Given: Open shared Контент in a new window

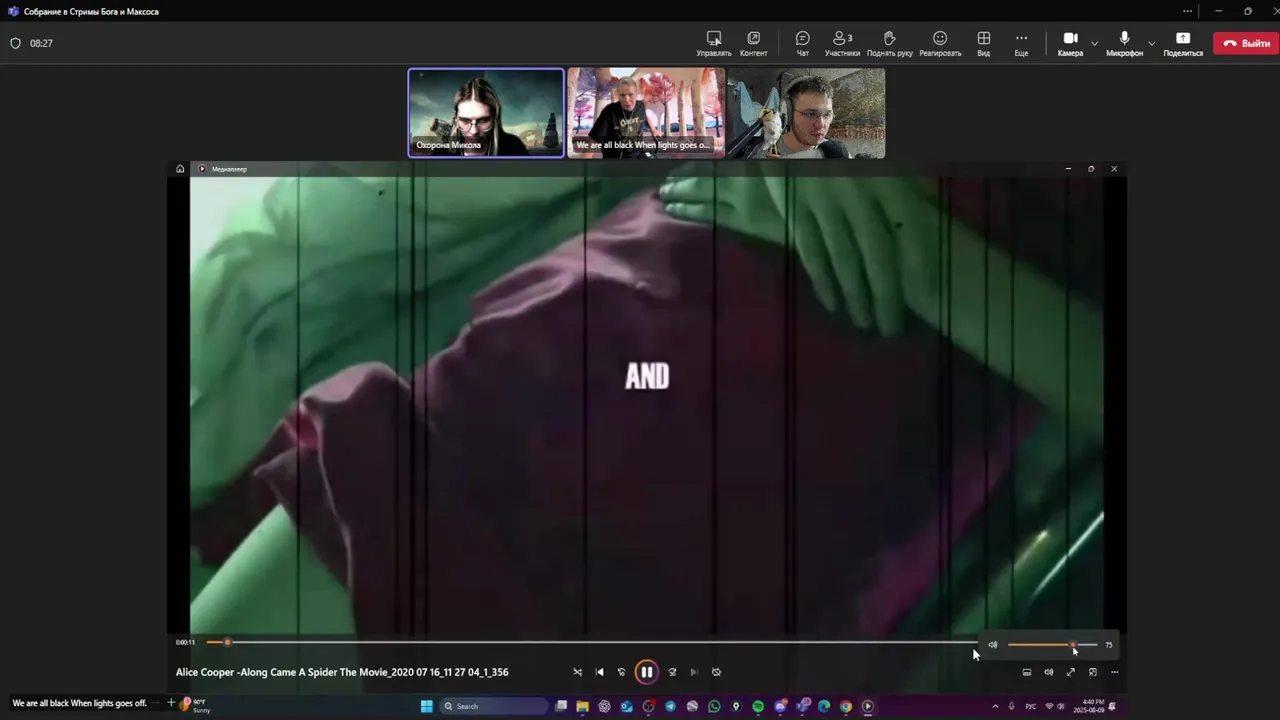Looking at the screenshot, I should point(753,43).
